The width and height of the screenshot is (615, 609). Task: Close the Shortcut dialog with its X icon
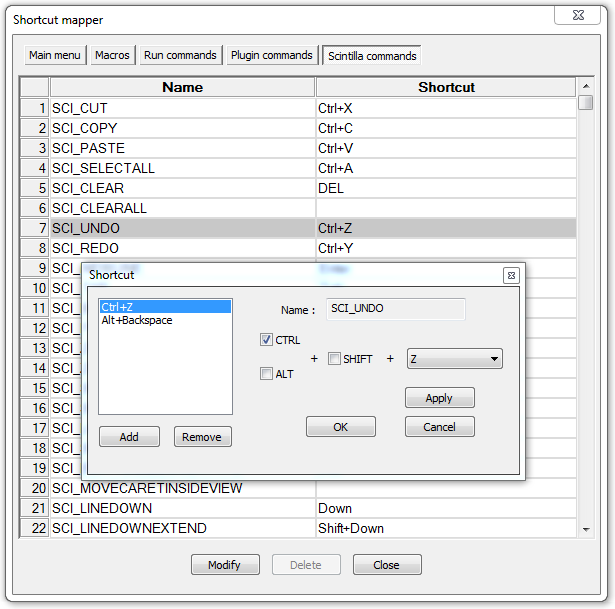(510, 275)
